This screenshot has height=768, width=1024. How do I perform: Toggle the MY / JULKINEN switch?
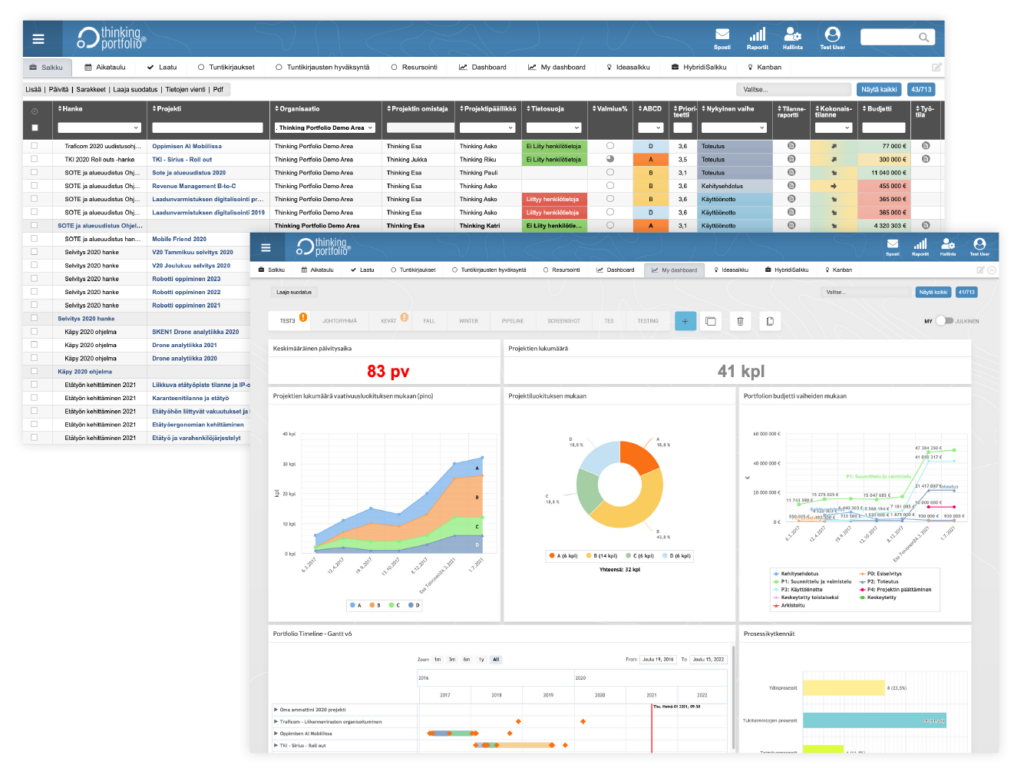[943, 321]
